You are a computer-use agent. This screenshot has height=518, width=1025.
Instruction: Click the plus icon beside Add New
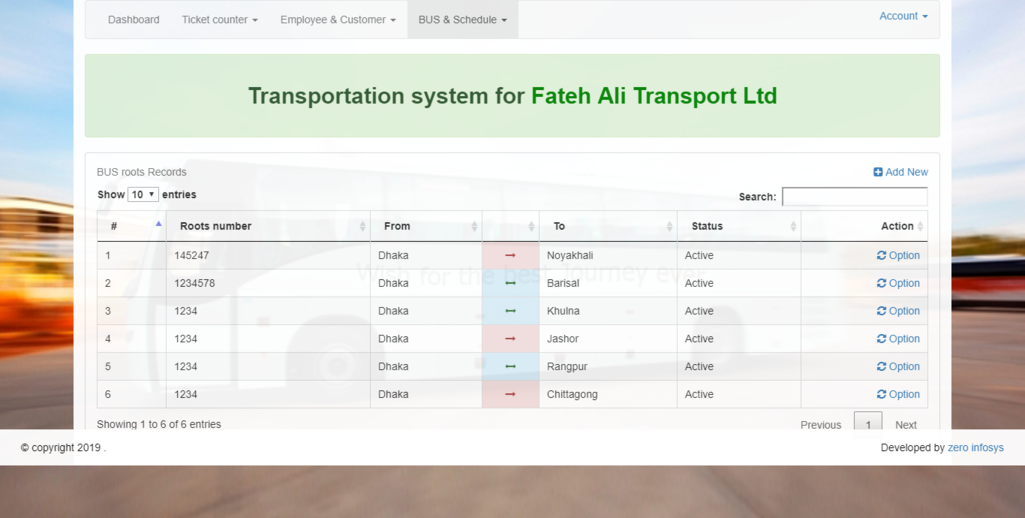pos(878,172)
